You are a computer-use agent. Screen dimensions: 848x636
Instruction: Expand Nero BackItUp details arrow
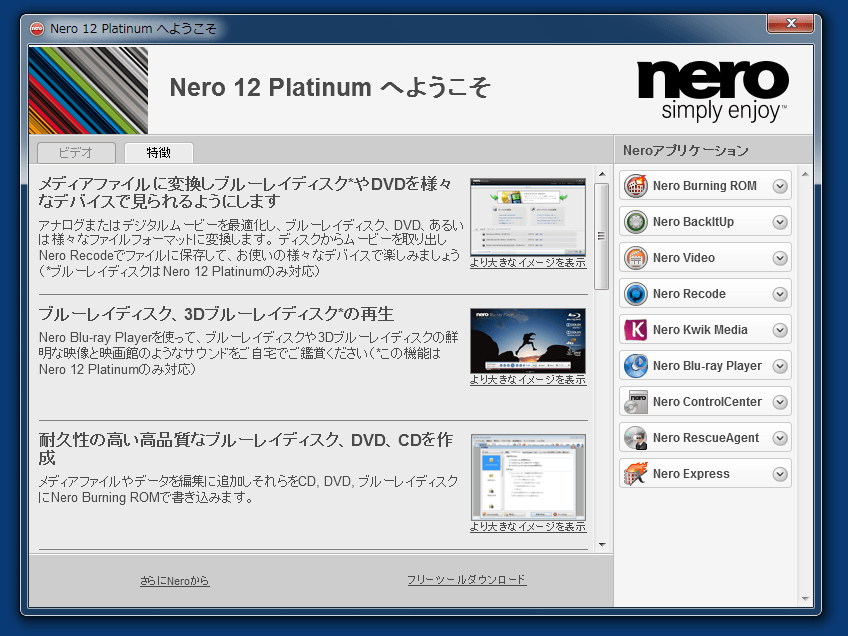780,222
